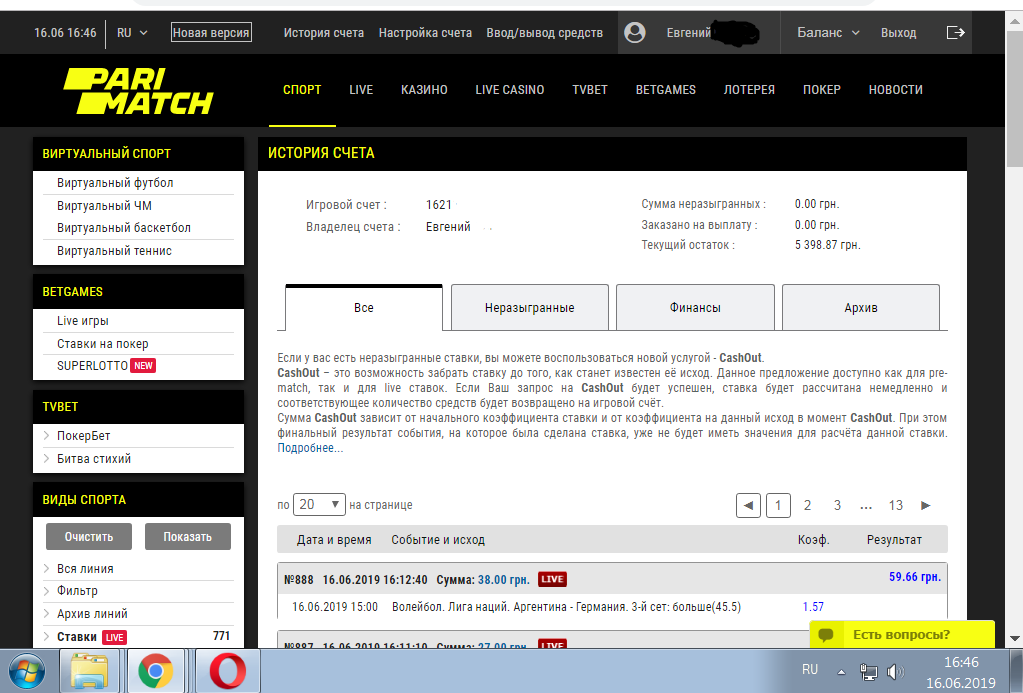Show hidden tray icons arrow
Screen dimensions: 1023x693
coord(842,671)
